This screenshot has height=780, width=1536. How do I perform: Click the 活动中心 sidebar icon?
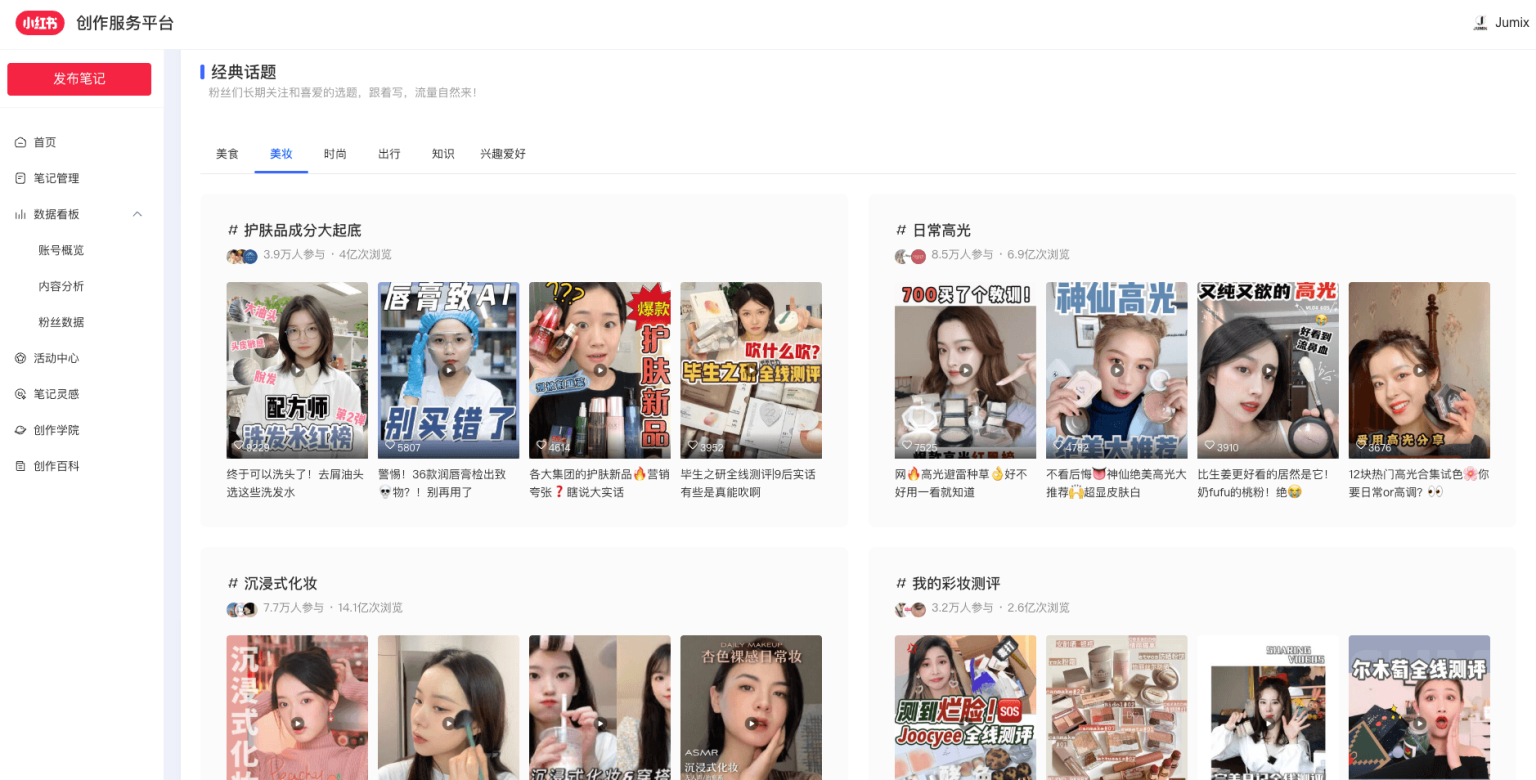(20, 358)
